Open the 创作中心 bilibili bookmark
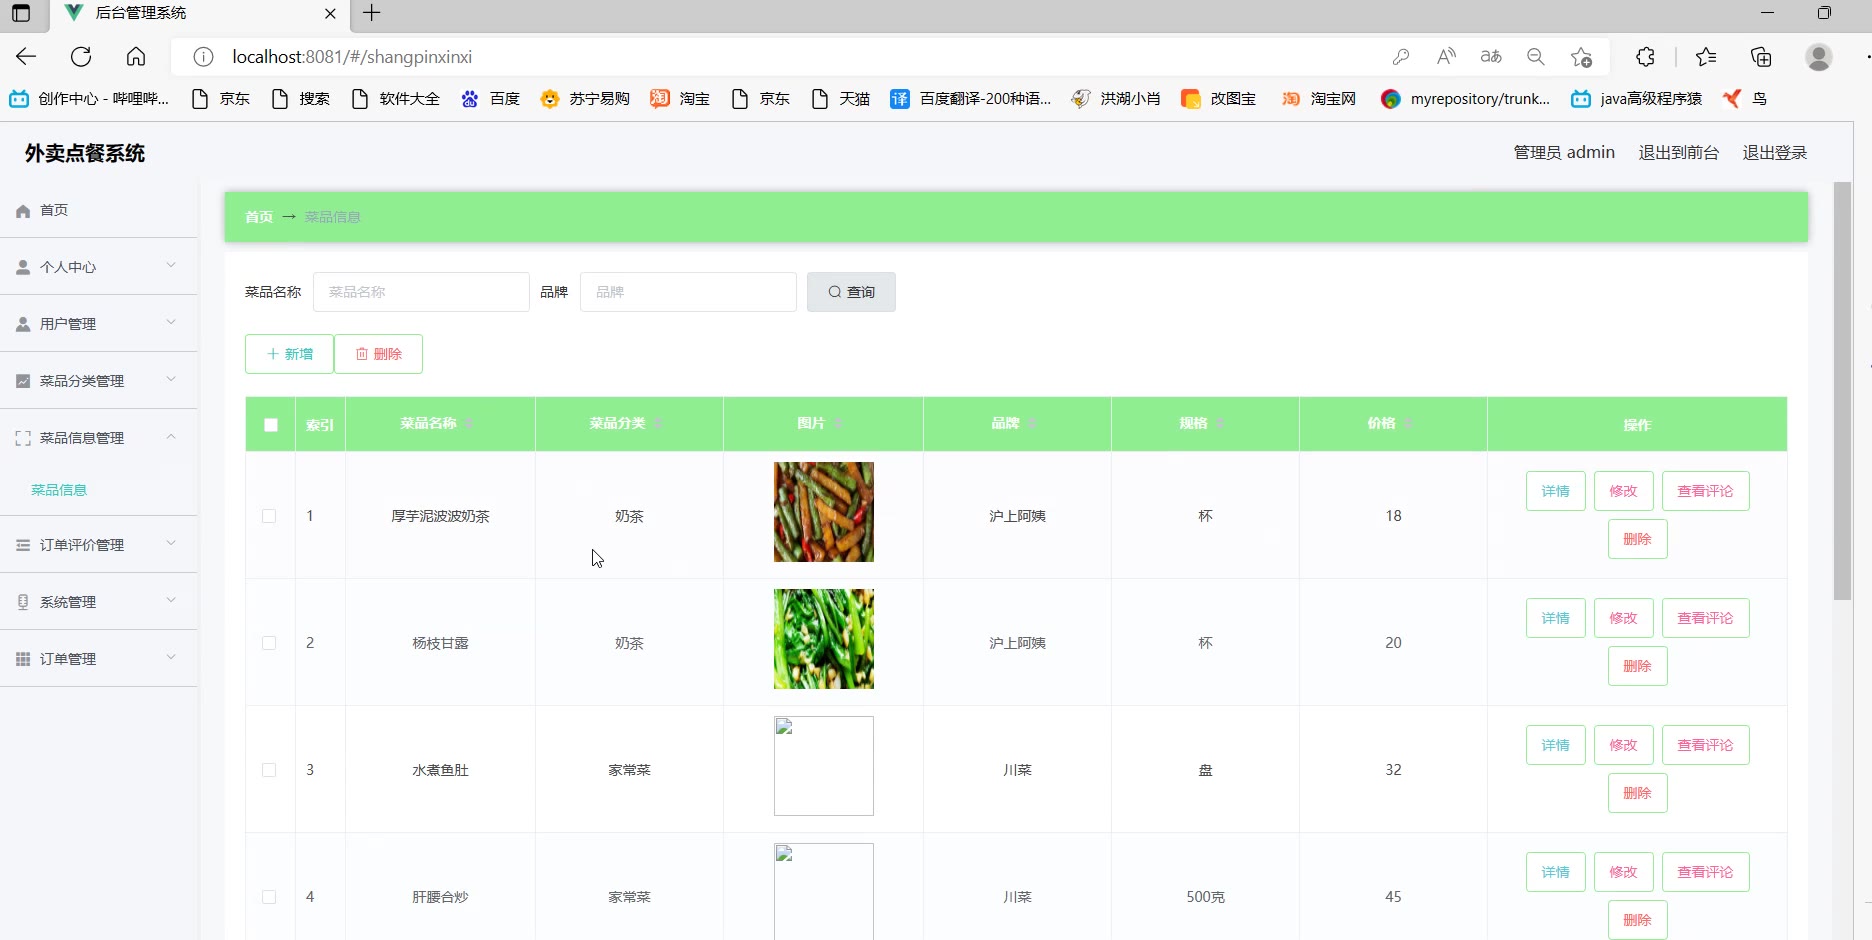Viewport: 1872px width, 940px height. 89,99
